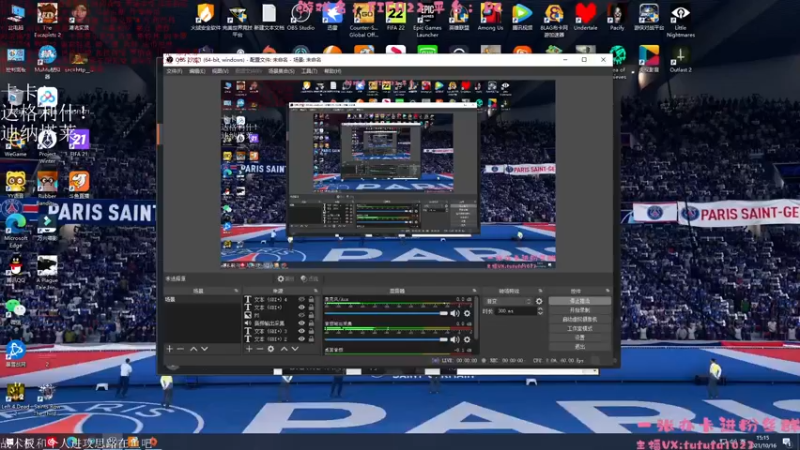
Task: Move selected scene down with arrow
Action: (205, 349)
